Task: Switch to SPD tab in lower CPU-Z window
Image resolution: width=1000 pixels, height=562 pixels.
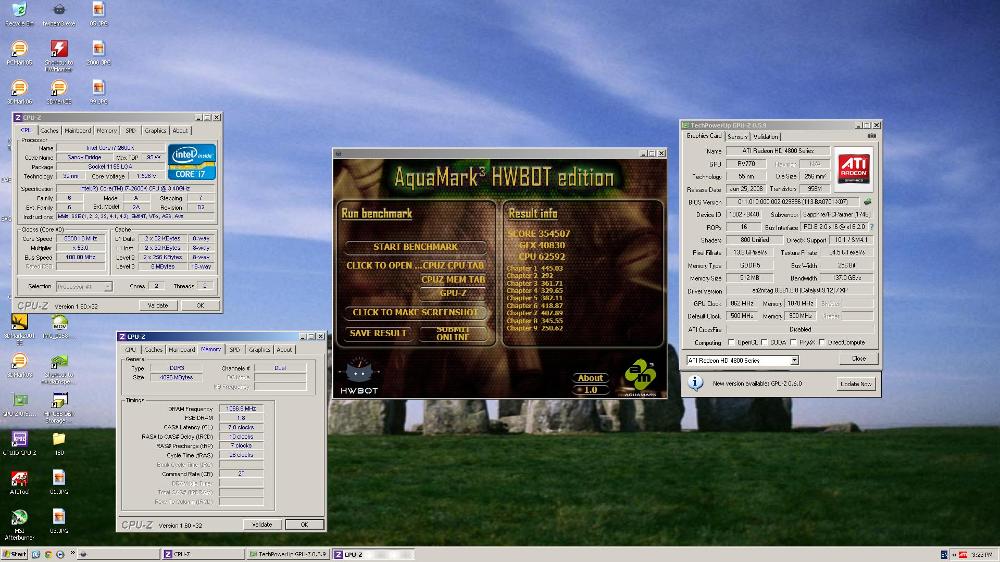Action: pyautogui.click(x=235, y=350)
